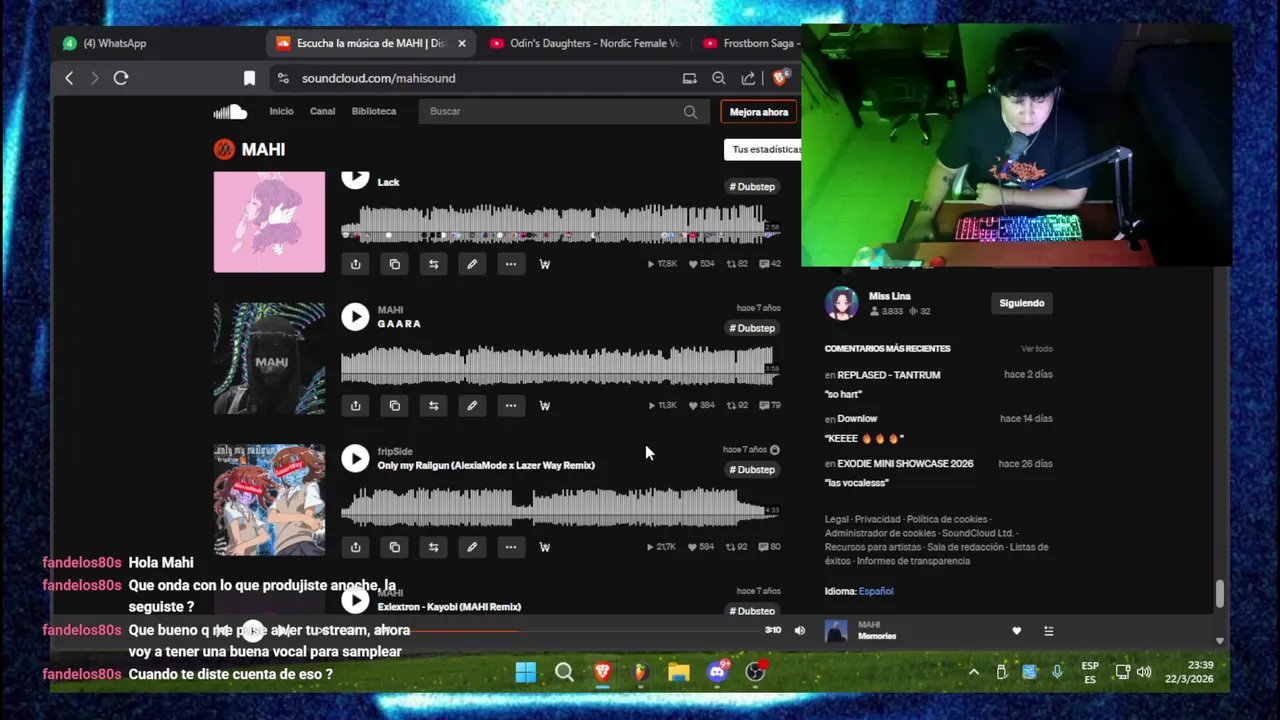
Task: Click the Mejora ahora button
Action: point(758,112)
